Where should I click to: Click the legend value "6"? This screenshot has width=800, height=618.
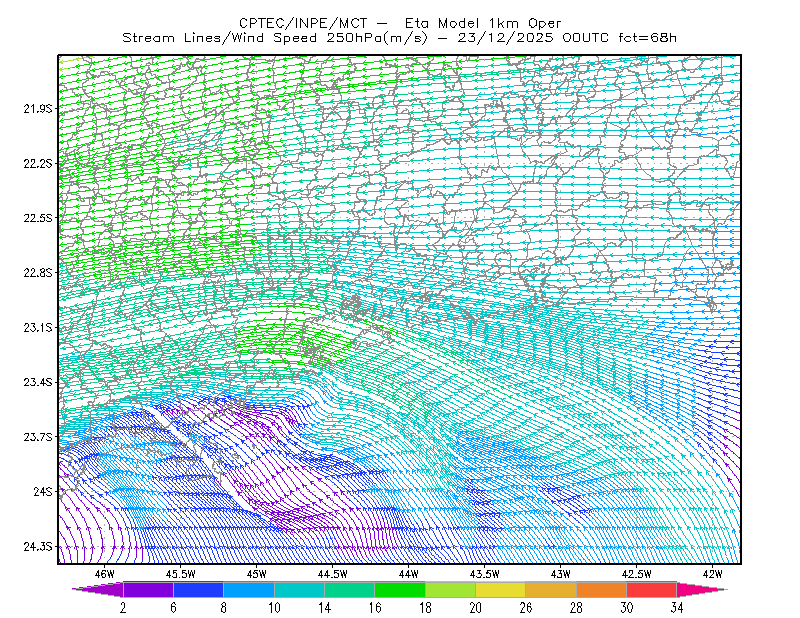coord(173,608)
